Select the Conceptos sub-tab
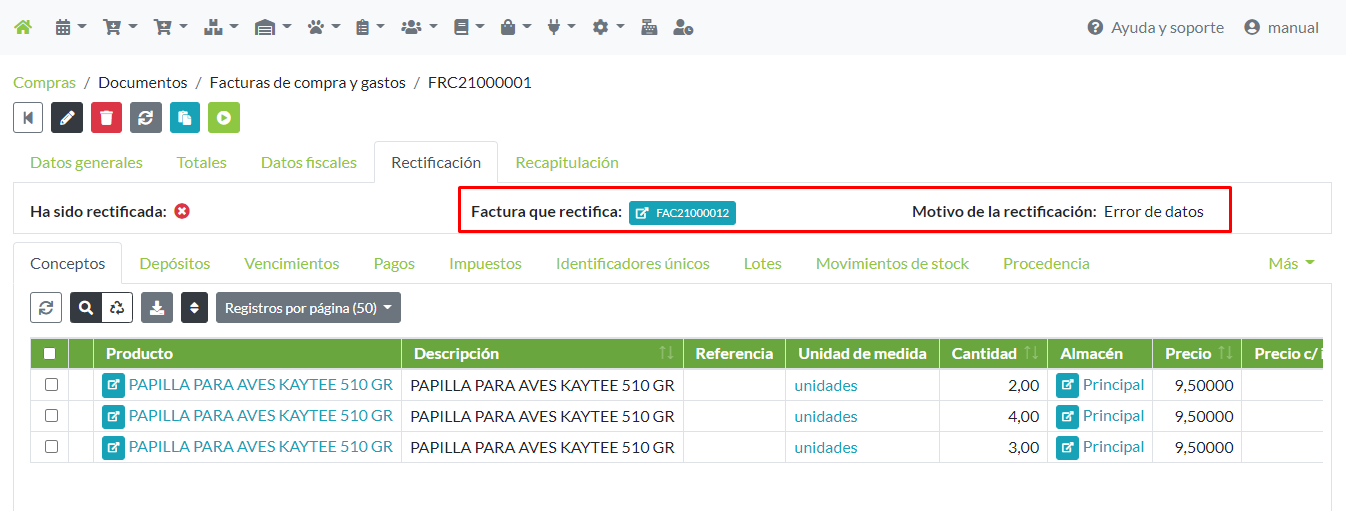 [x=67, y=264]
